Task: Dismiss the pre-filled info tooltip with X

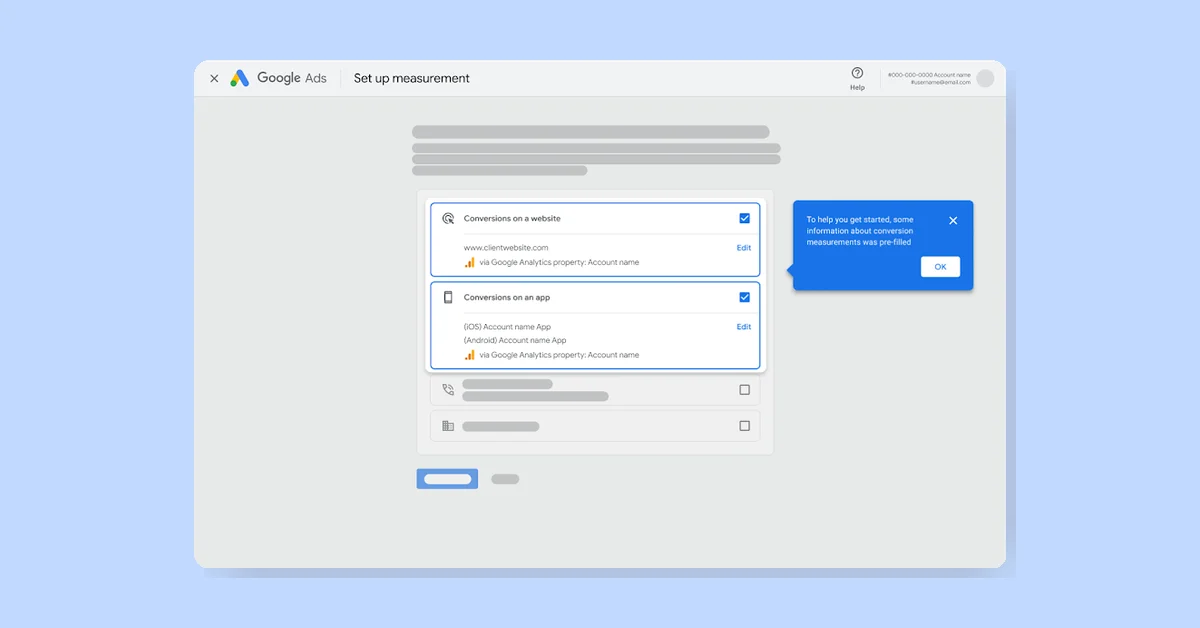Action: click(953, 221)
